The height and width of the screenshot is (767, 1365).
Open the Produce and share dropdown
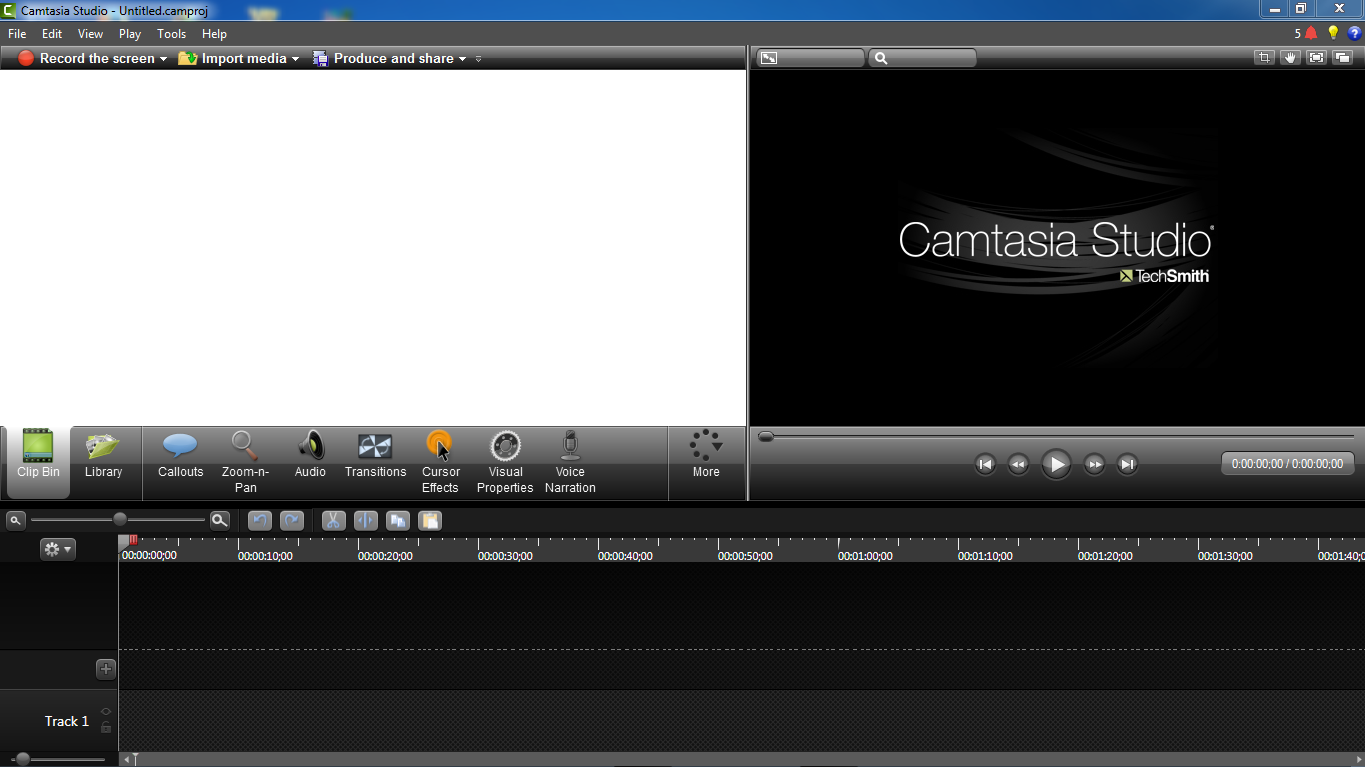click(462, 58)
